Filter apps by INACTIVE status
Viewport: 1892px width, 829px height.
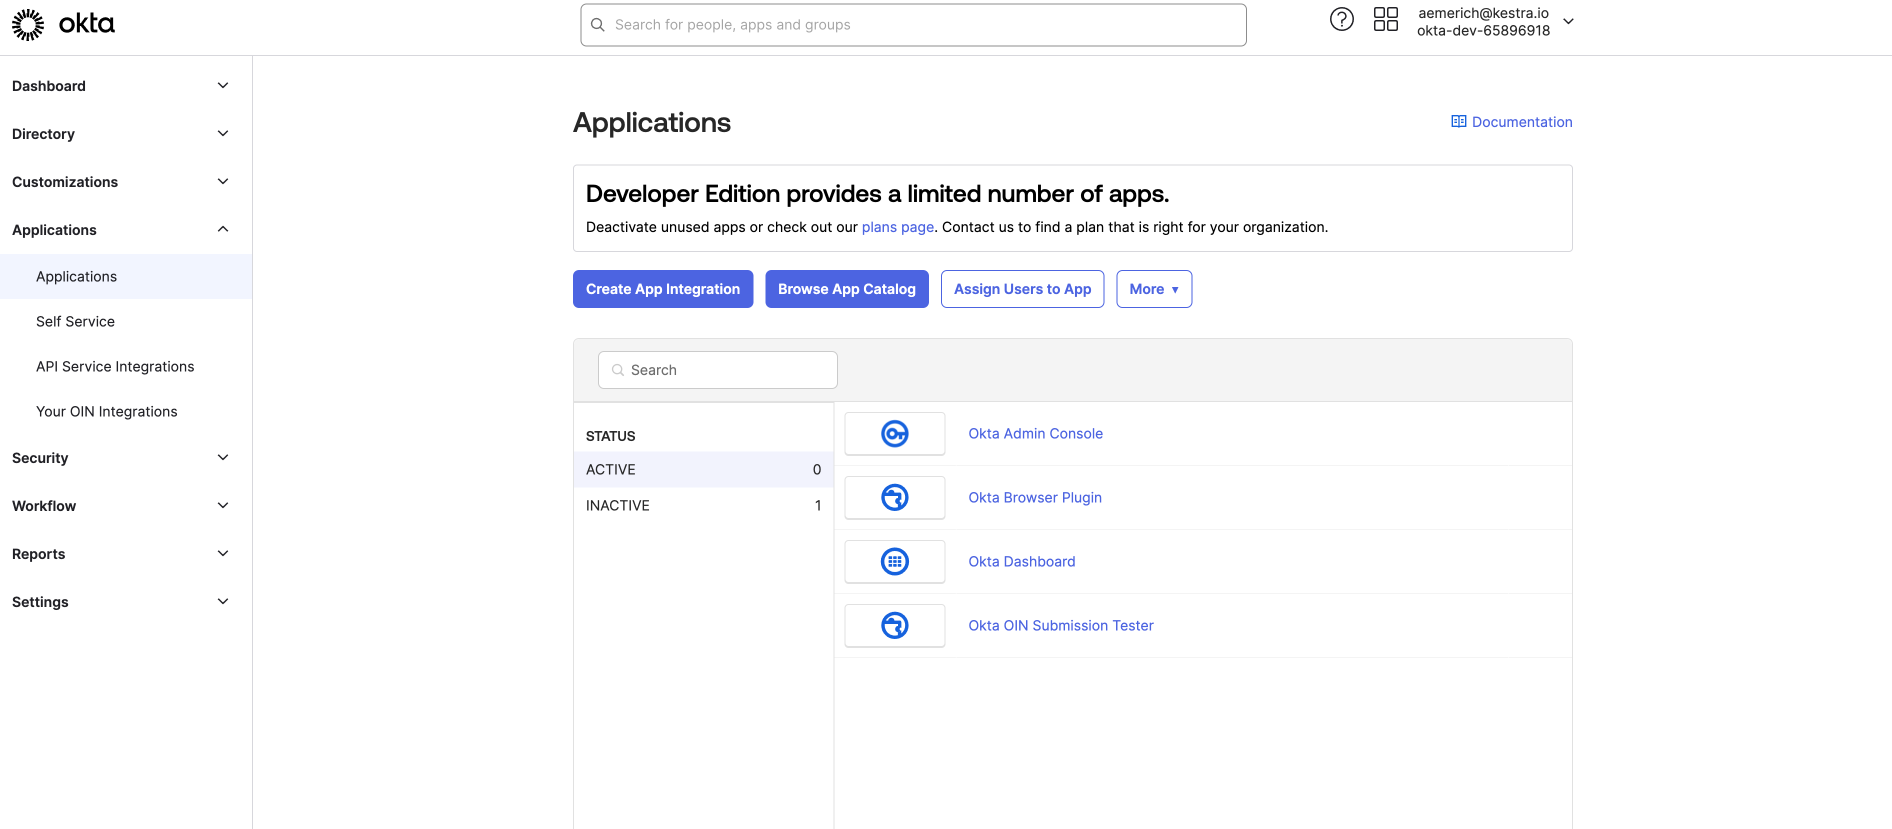click(618, 506)
